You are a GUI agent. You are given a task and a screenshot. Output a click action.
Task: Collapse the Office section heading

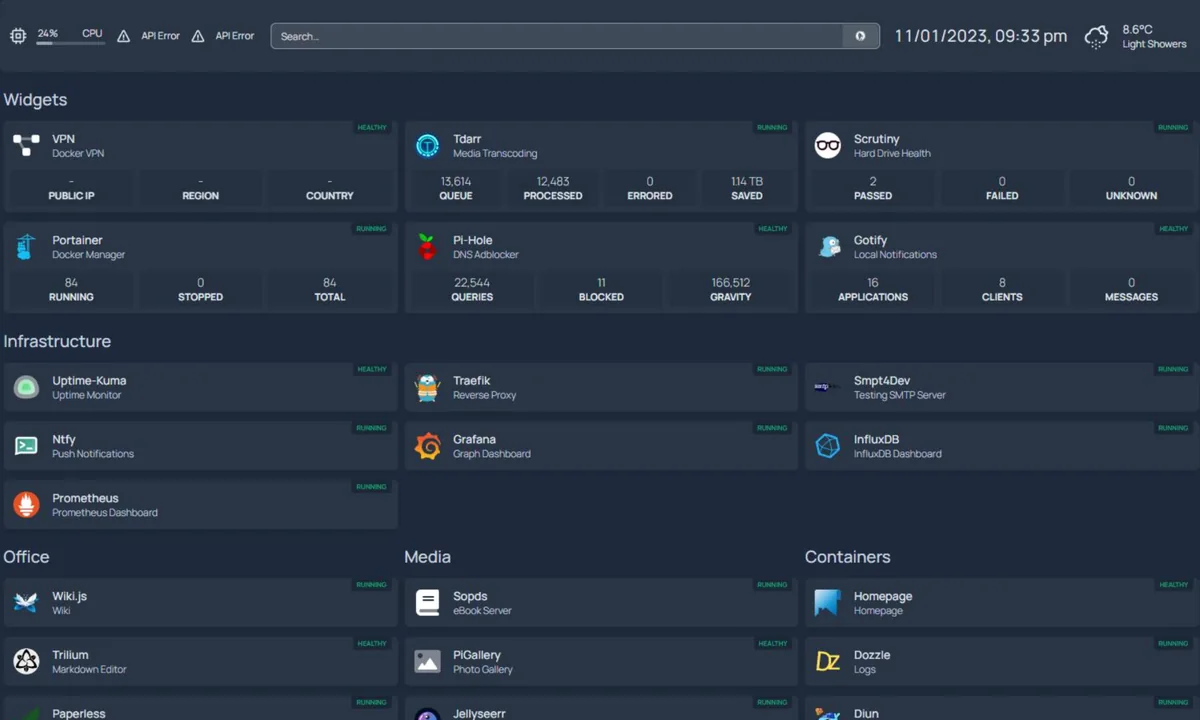[26, 557]
